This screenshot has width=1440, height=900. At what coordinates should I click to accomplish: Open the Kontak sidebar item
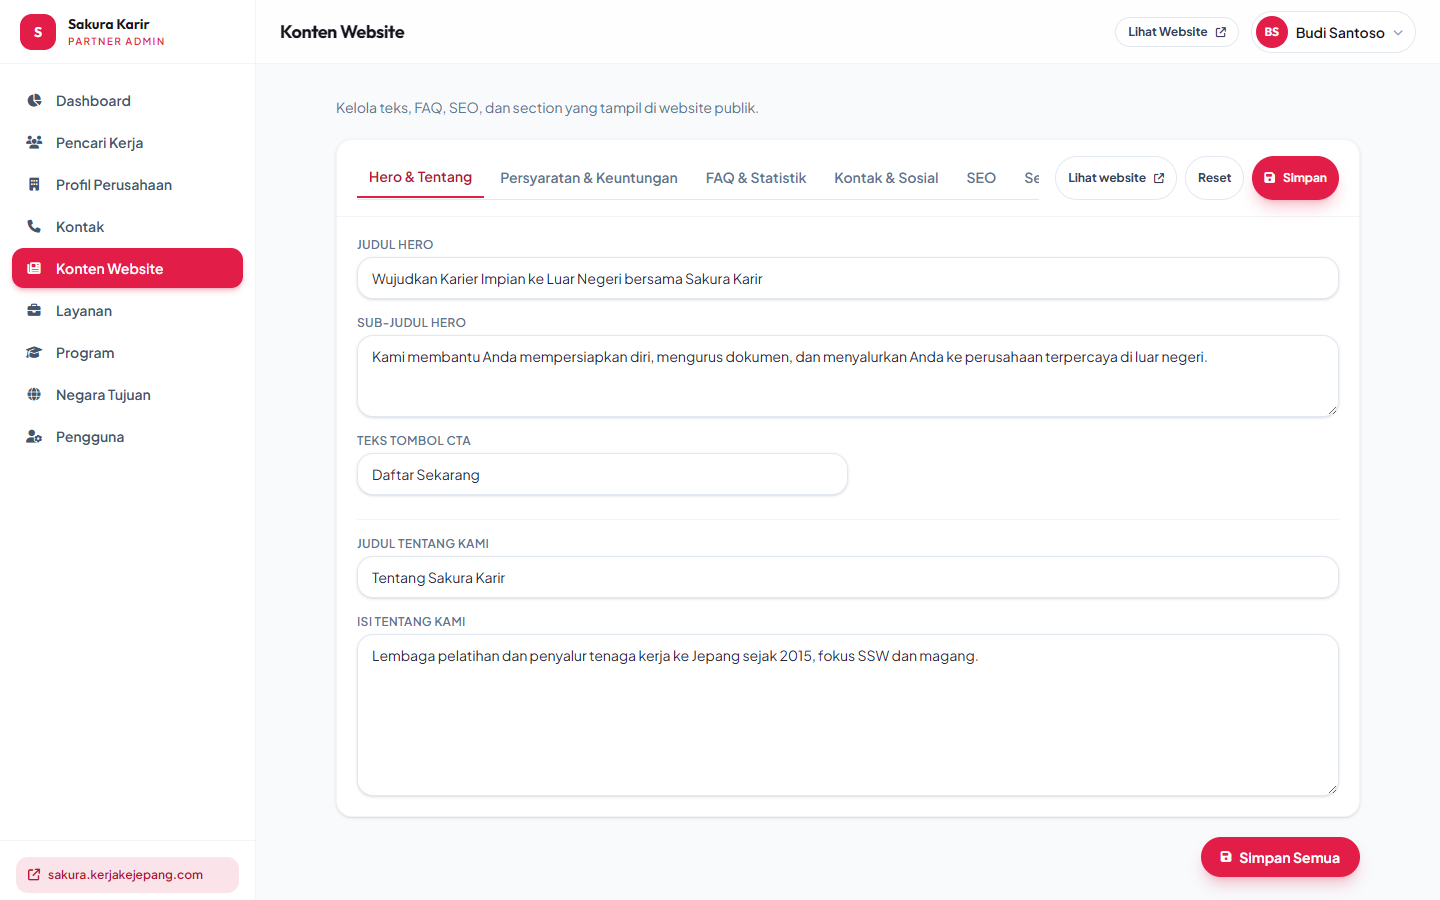tap(127, 227)
